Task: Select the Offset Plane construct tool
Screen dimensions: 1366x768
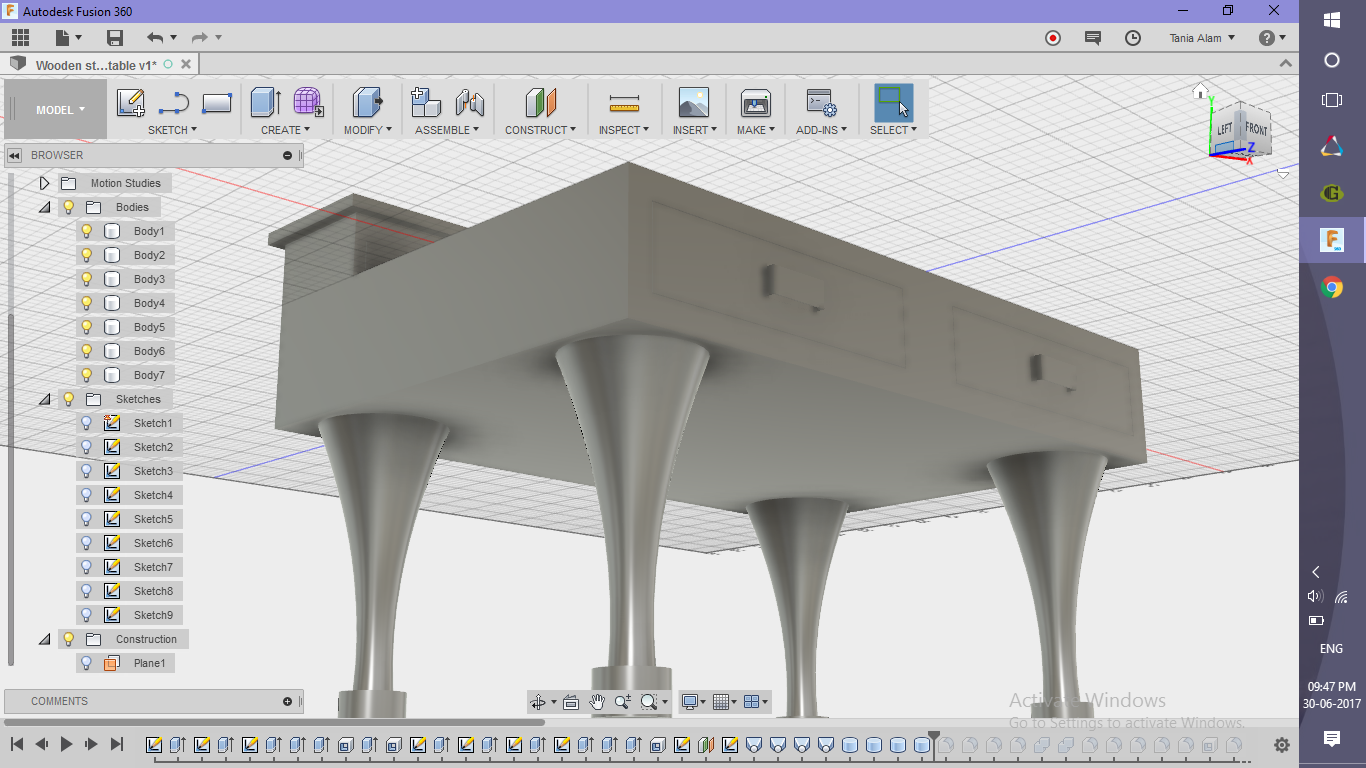Action: pos(540,102)
